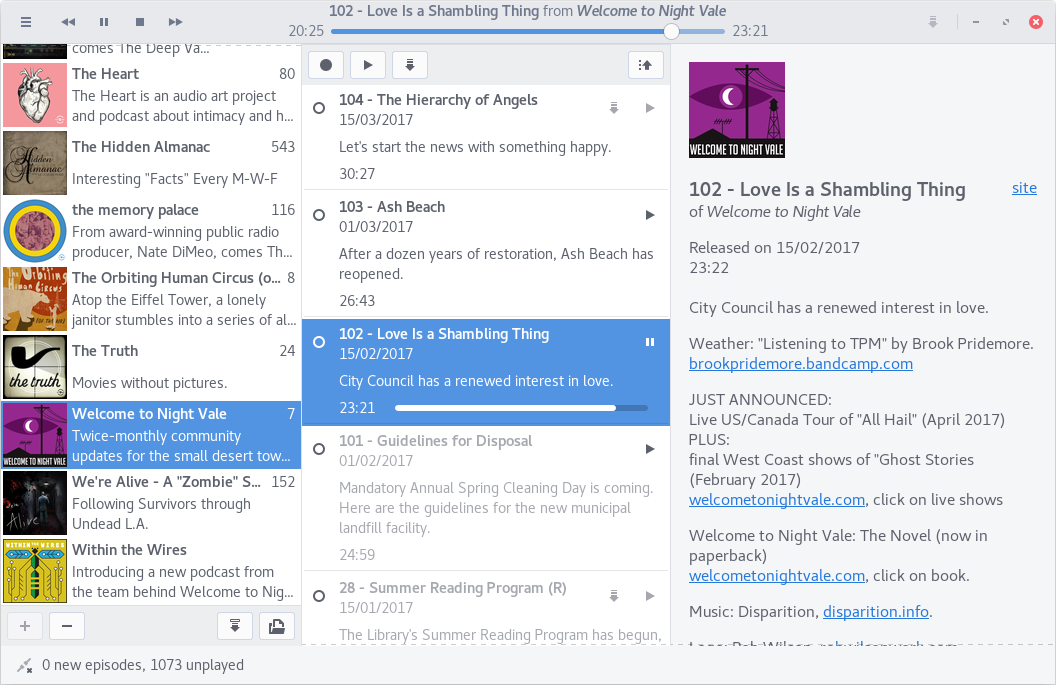Download episode 104 - The Hierarchy of Angels
Viewport: 1056px width, 685px height.
pyautogui.click(x=614, y=108)
